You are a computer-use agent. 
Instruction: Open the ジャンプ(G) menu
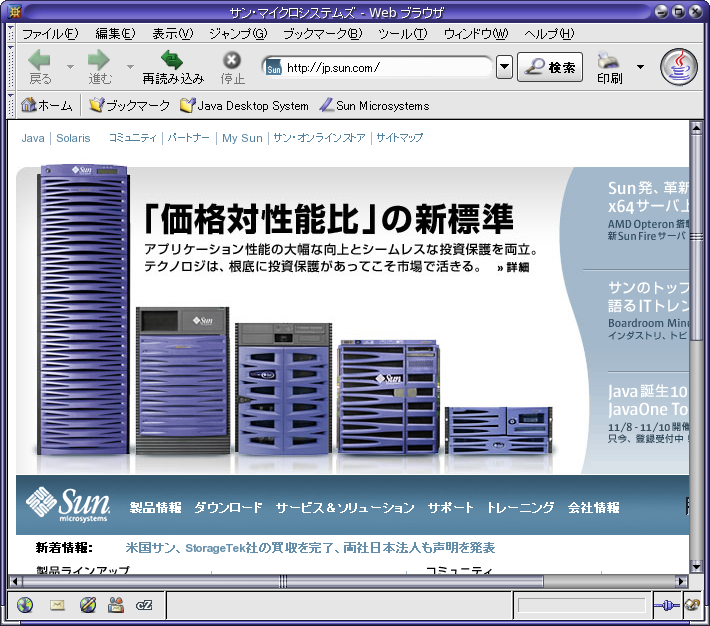pos(238,34)
